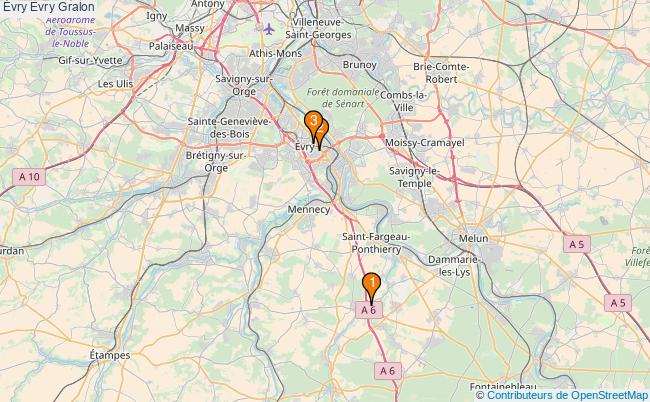Click the Palaiseau town label
The height and width of the screenshot is (402, 650).
171,46
